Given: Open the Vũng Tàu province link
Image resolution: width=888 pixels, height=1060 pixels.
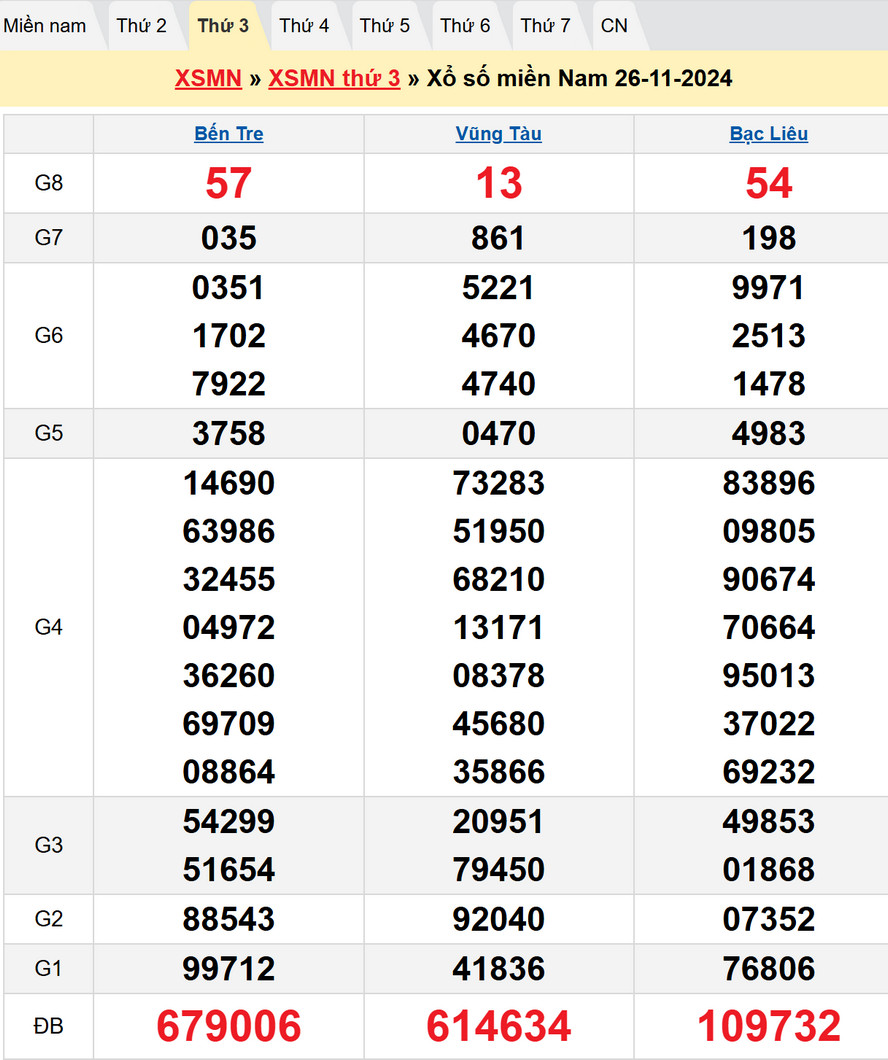Looking at the screenshot, I should (498, 134).
